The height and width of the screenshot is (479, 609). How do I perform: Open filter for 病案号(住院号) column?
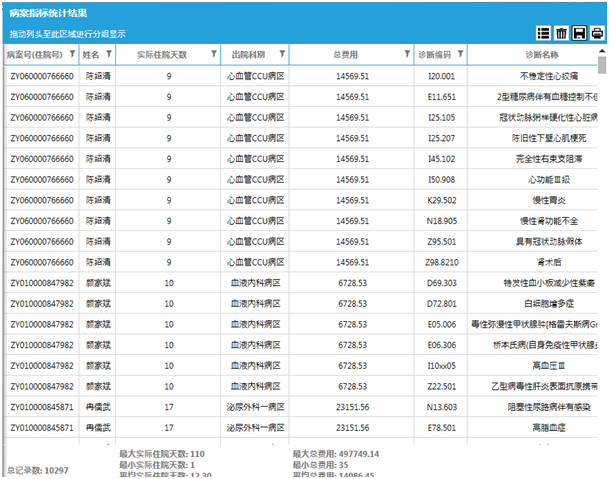pyautogui.click(x=72, y=54)
